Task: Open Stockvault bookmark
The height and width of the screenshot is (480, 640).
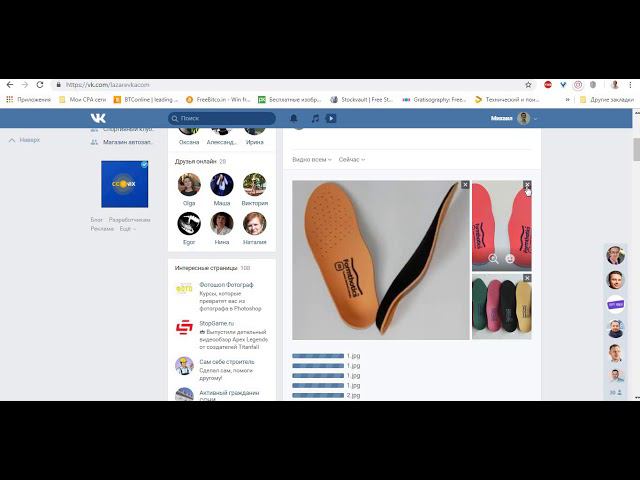Action: pyautogui.click(x=362, y=100)
